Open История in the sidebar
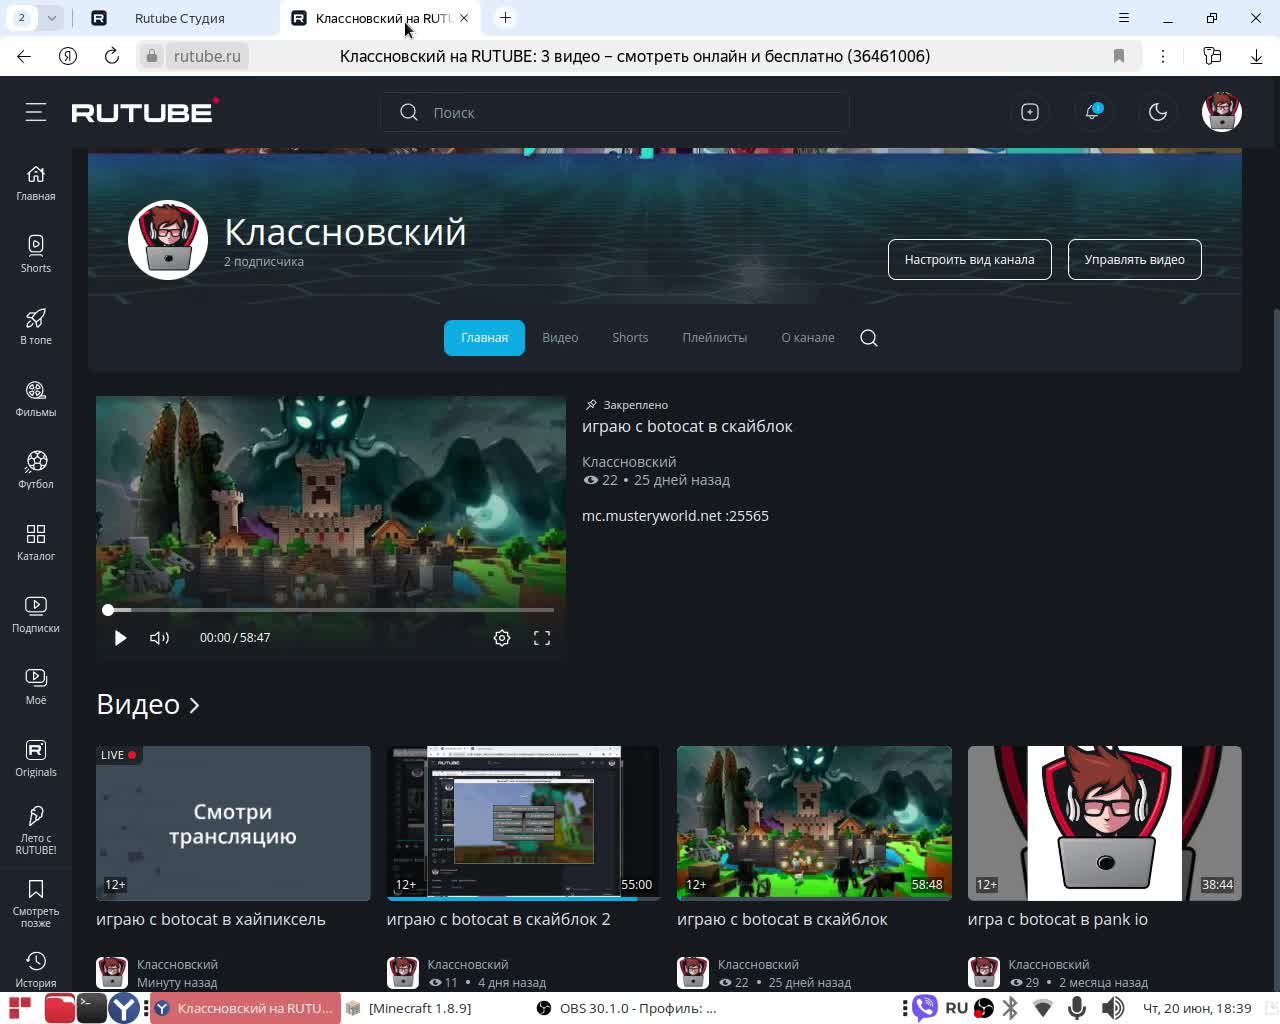 click(36, 970)
